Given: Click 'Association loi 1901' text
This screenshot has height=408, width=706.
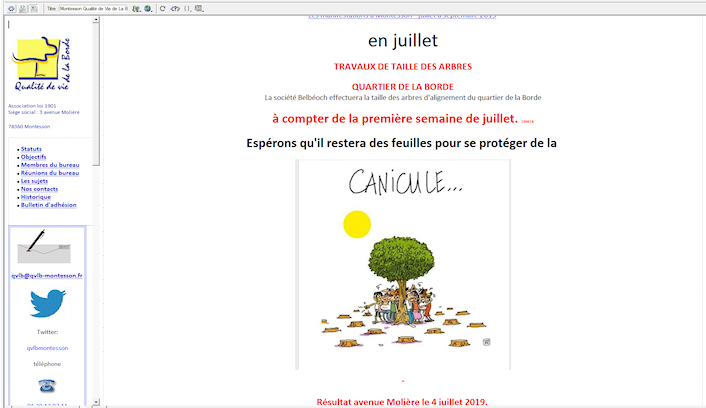Looking at the screenshot, I should click(32, 106).
